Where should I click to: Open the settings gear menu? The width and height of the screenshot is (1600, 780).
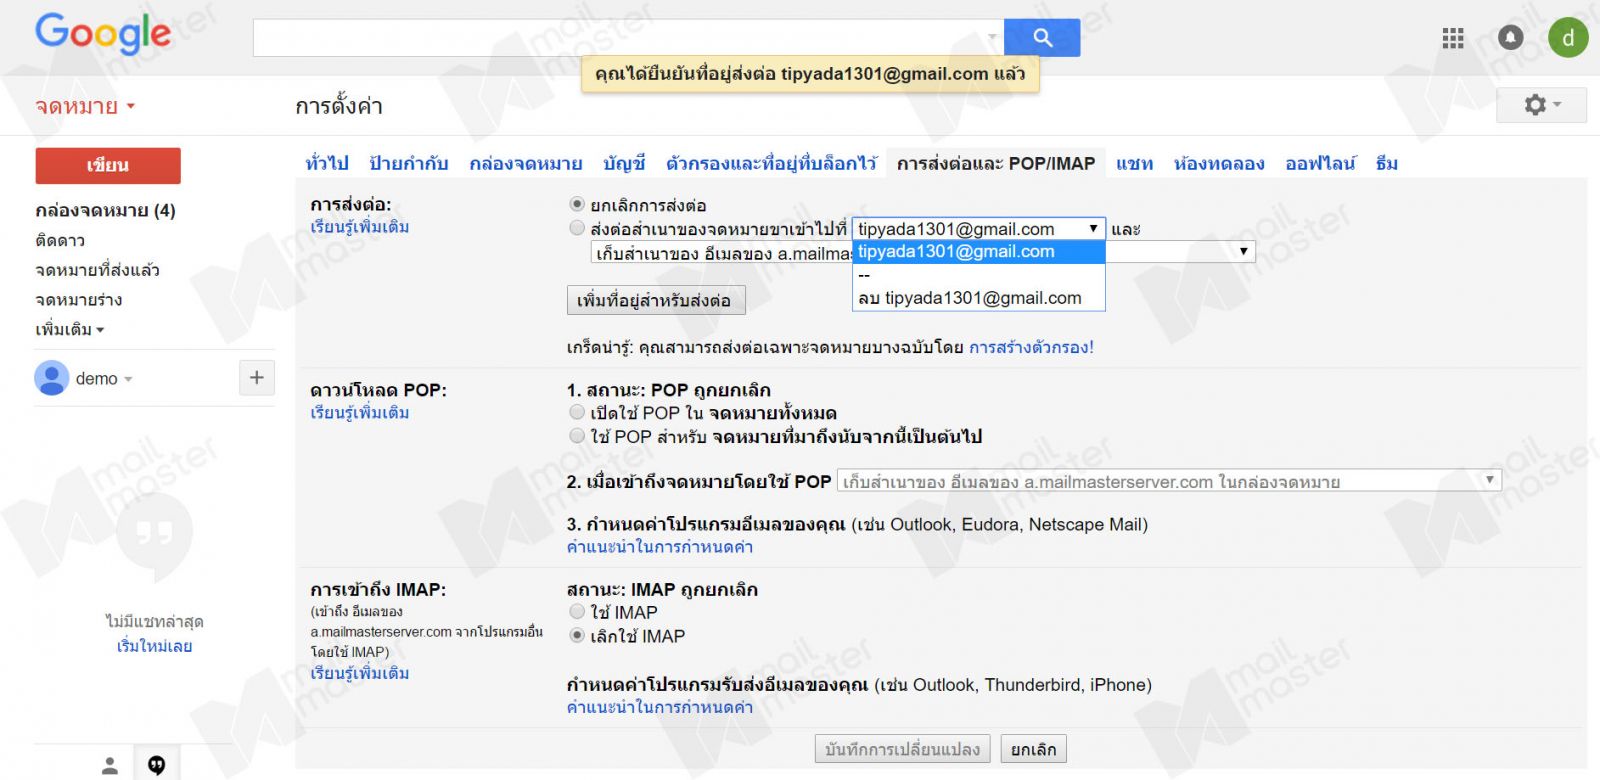coord(1541,105)
